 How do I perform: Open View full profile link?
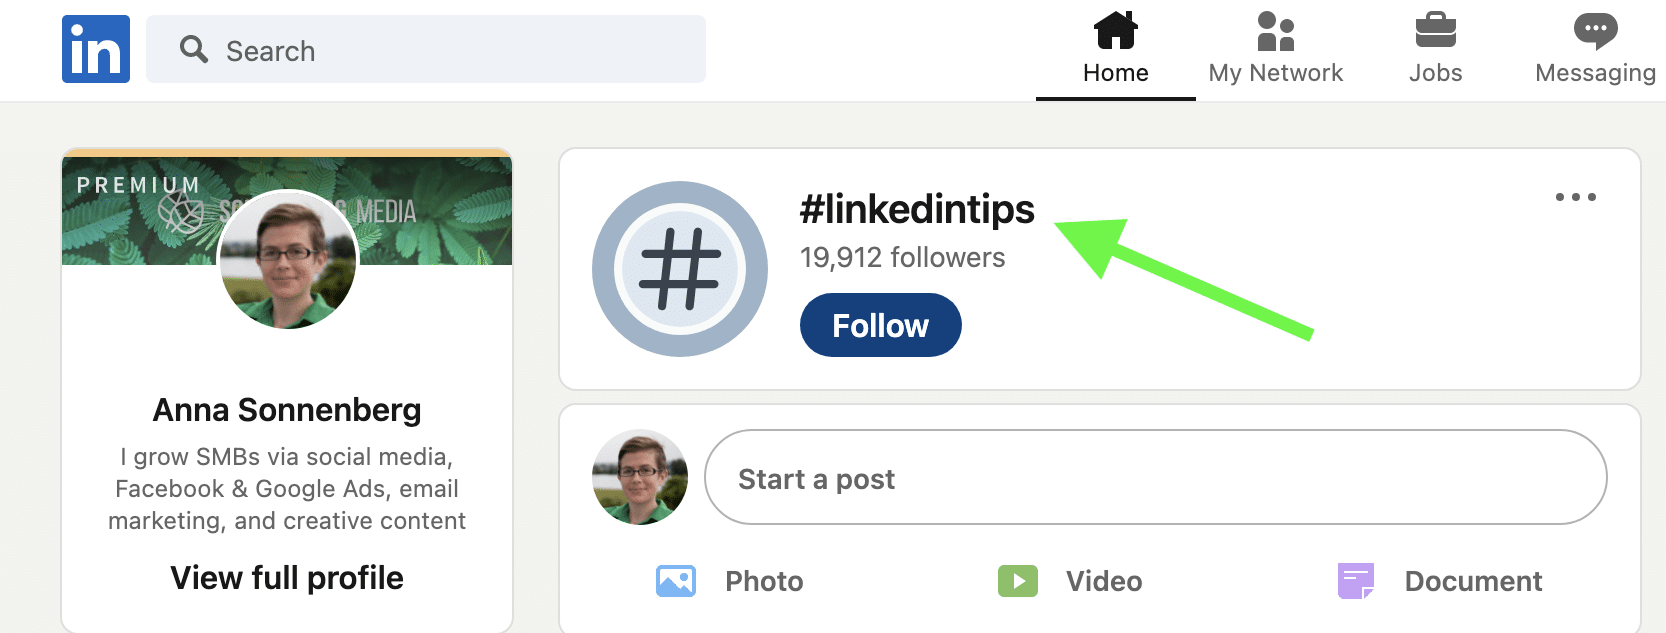tap(287, 578)
